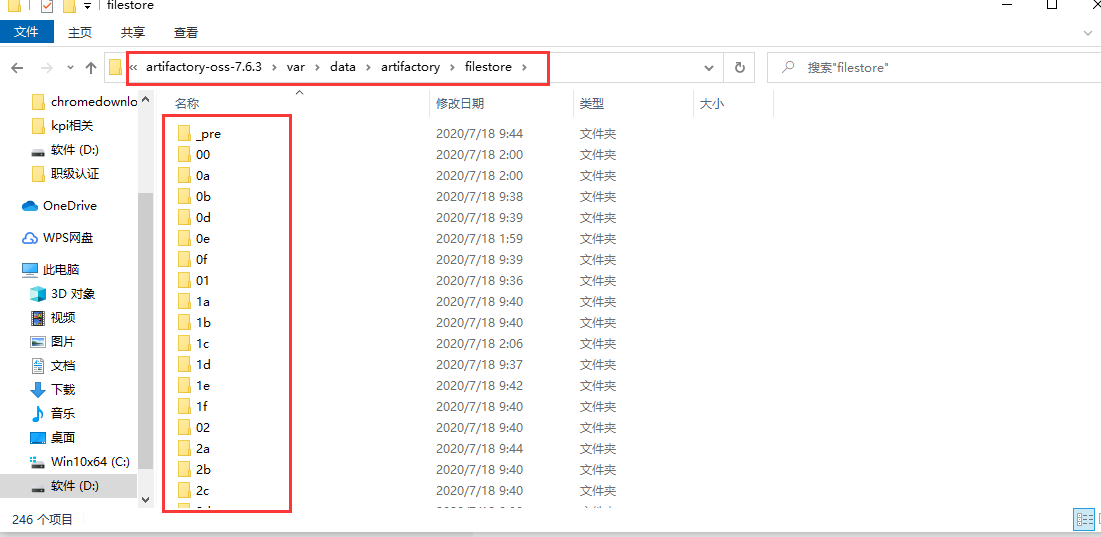Open 桌面 in navigation pane
The height and width of the screenshot is (537, 1101).
[53, 437]
